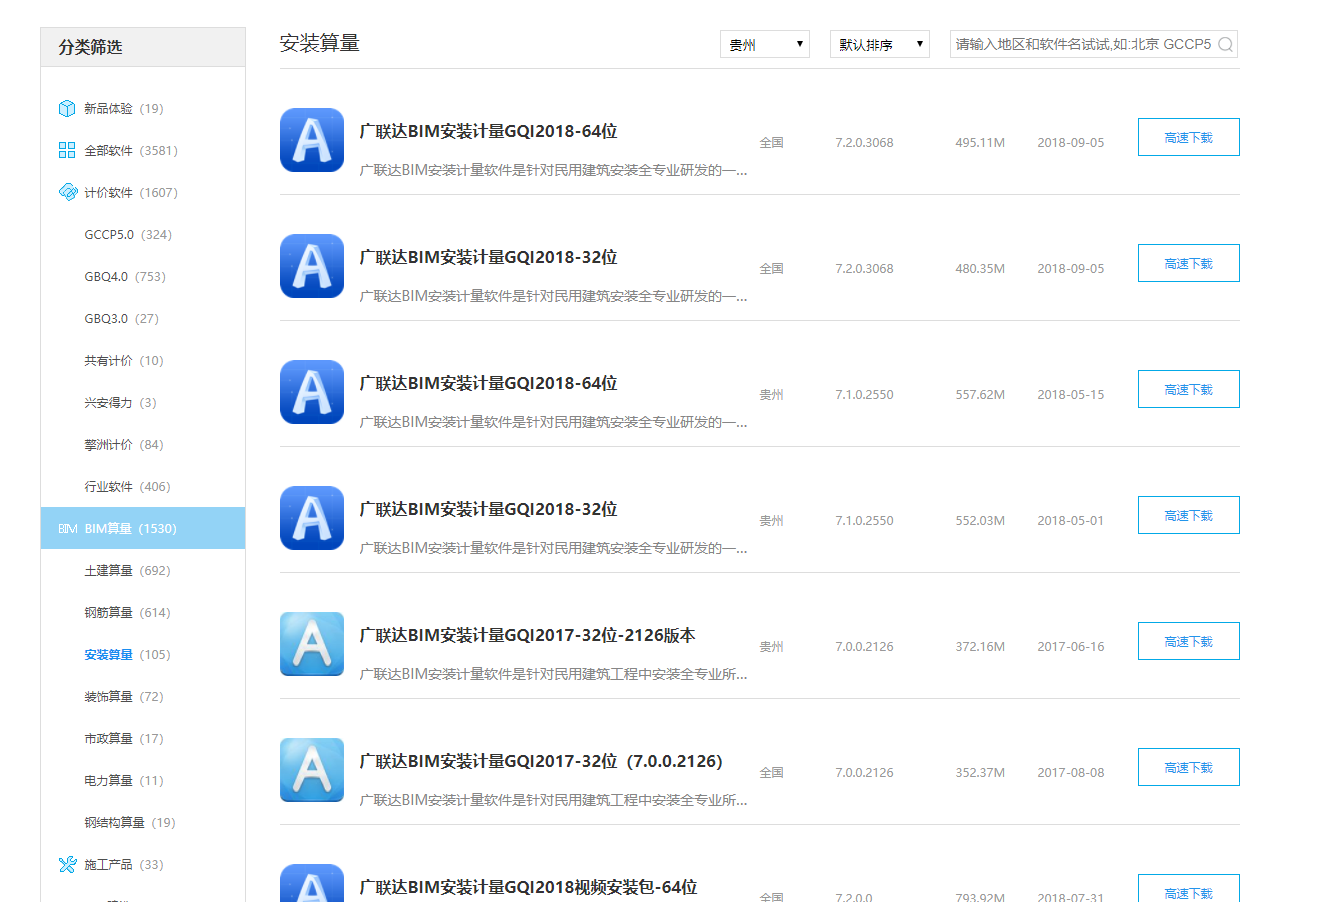
Task: Click the tools icon beside 施工产品
Action: (67, 864)
